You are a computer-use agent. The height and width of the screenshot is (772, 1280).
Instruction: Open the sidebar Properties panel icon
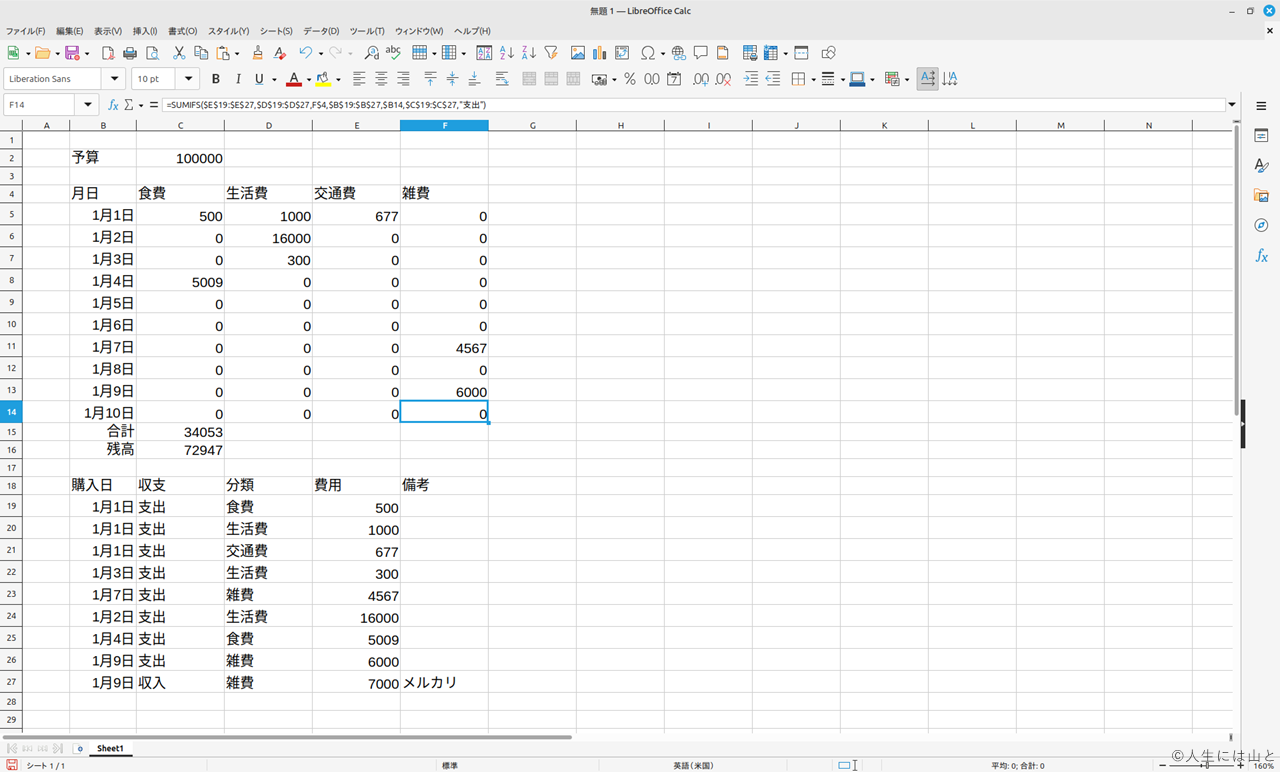1262,135
